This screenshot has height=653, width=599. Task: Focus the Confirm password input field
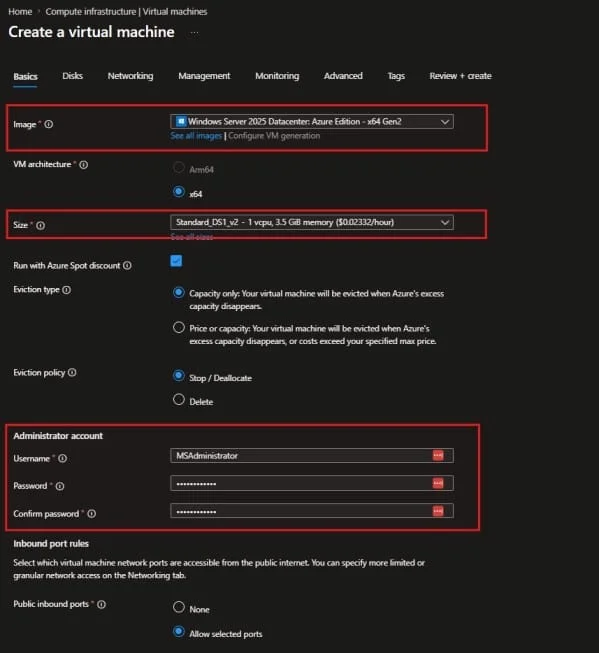tap(312, 511)
